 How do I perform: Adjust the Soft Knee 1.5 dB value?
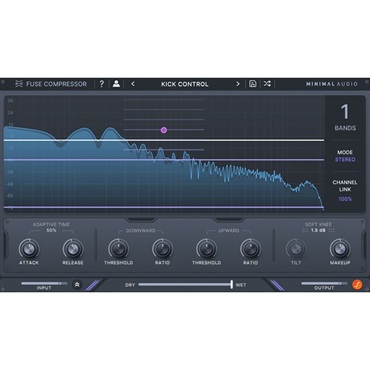point(318,230)
